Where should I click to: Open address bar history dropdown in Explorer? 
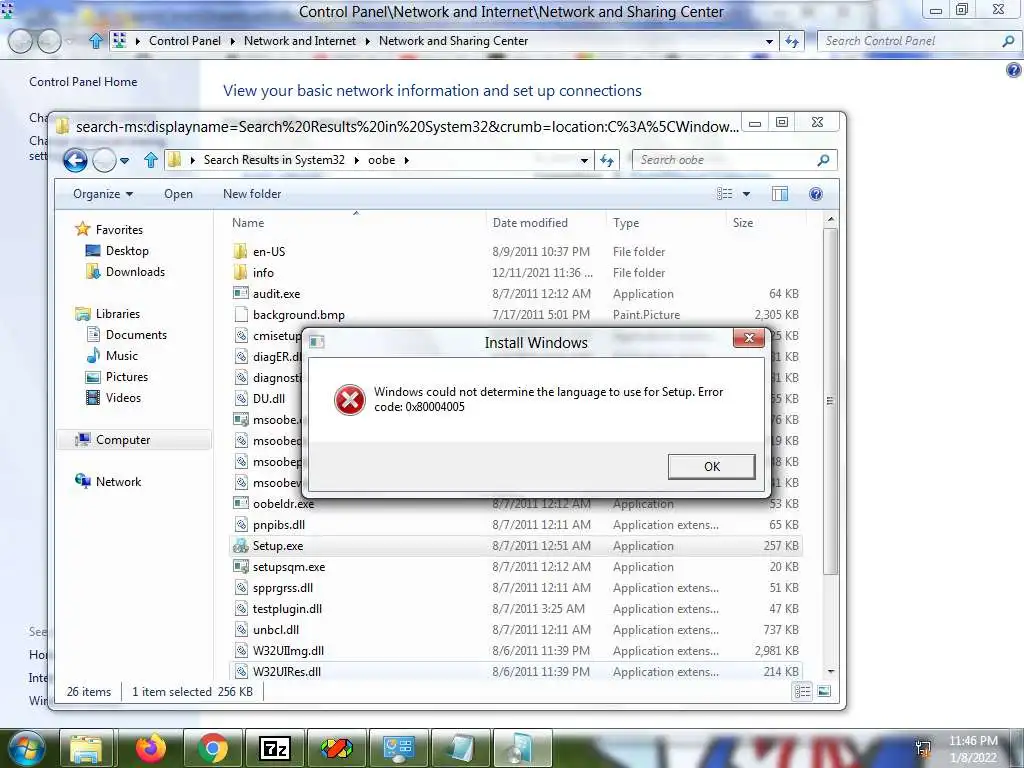584,160
